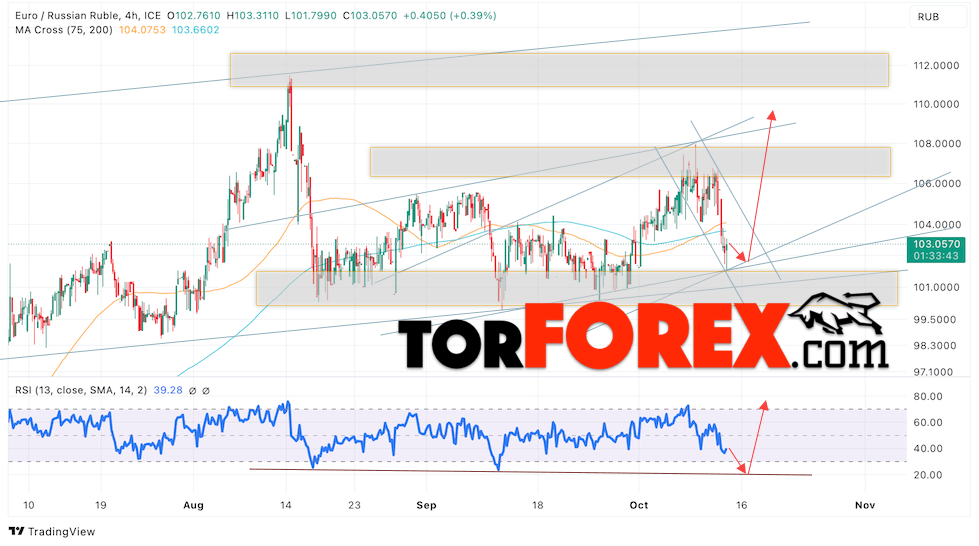Screen dimensions: 979x546
Task: Click the close value C103.0570
Action: click(370, 16)
